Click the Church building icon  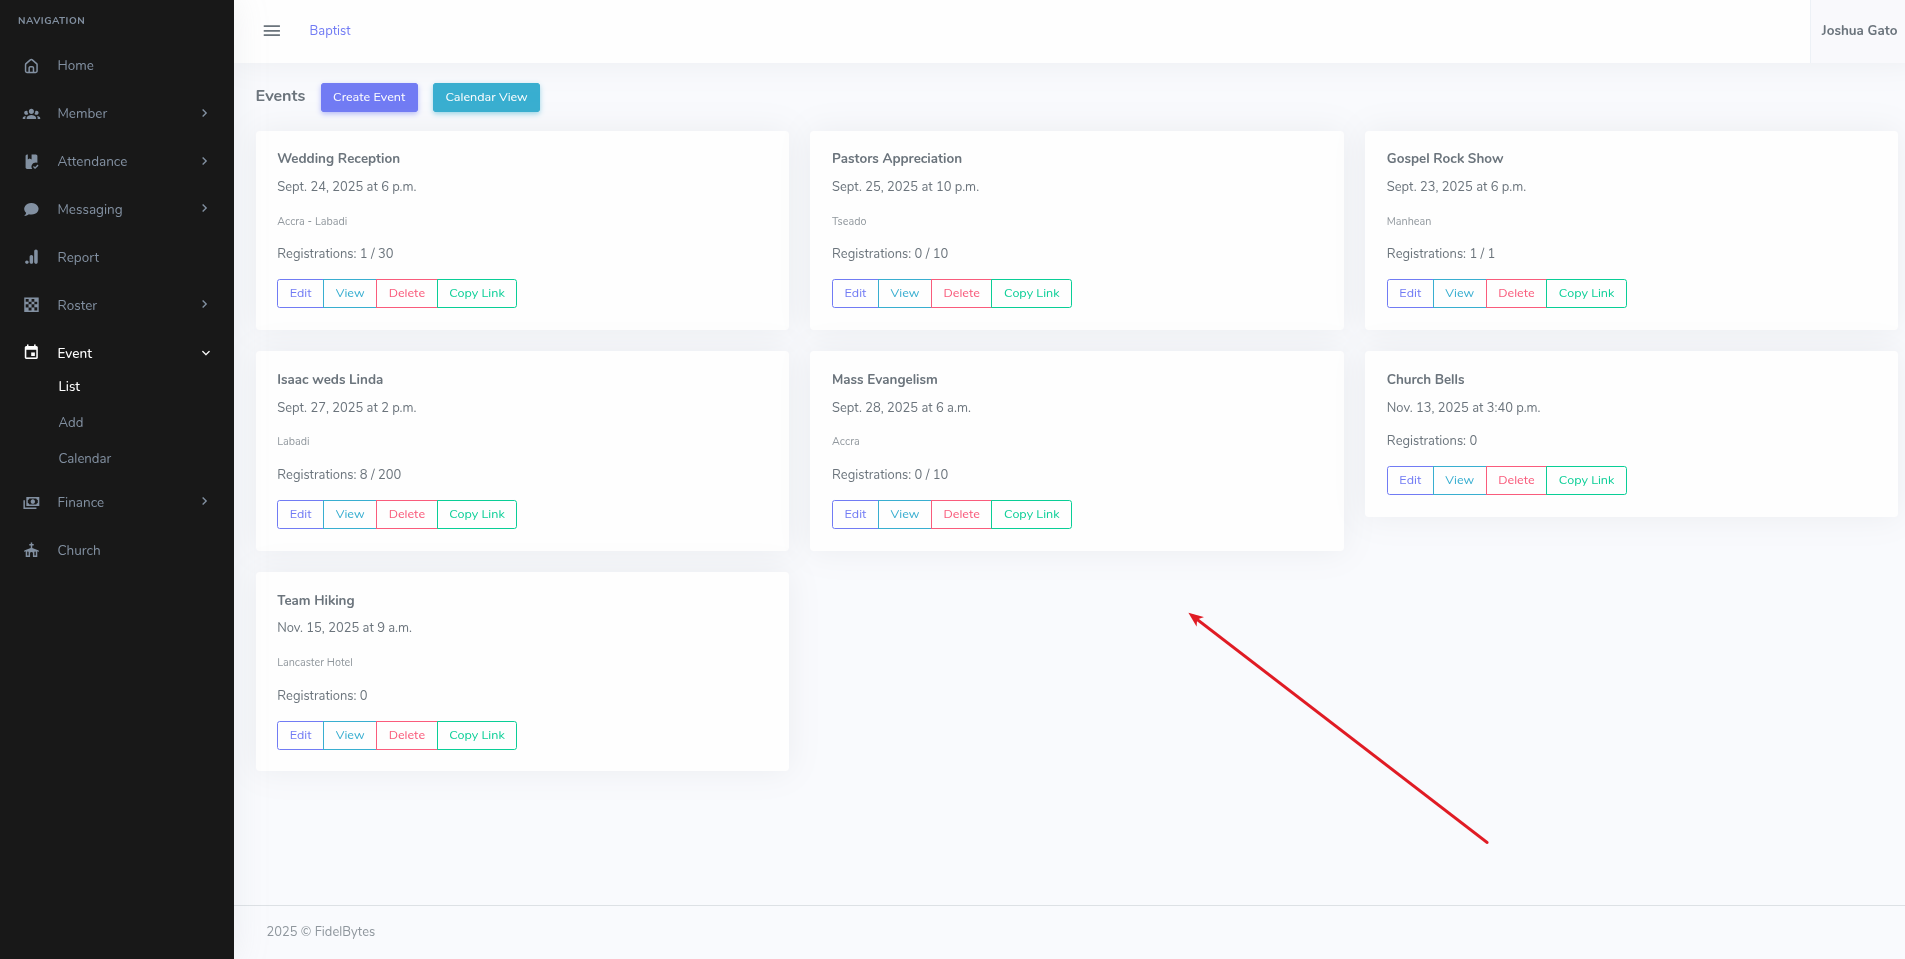point(32,551)
